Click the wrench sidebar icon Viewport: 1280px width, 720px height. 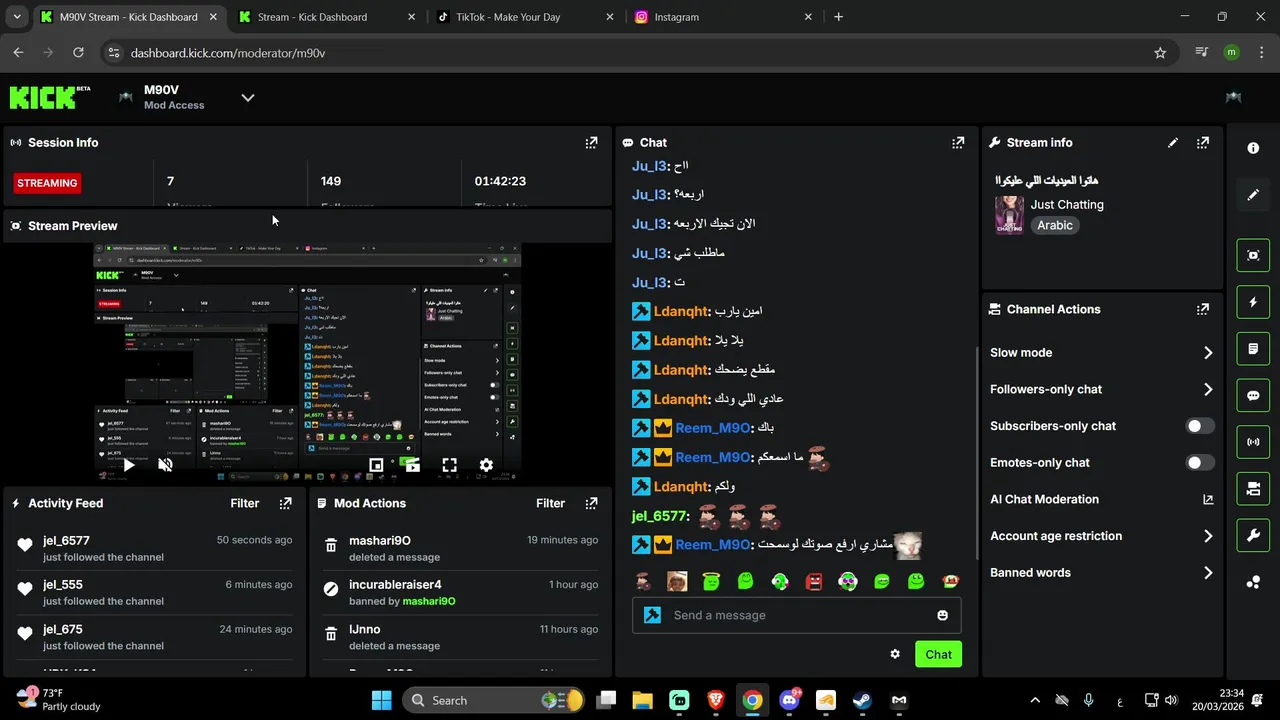coord(1253,536)
